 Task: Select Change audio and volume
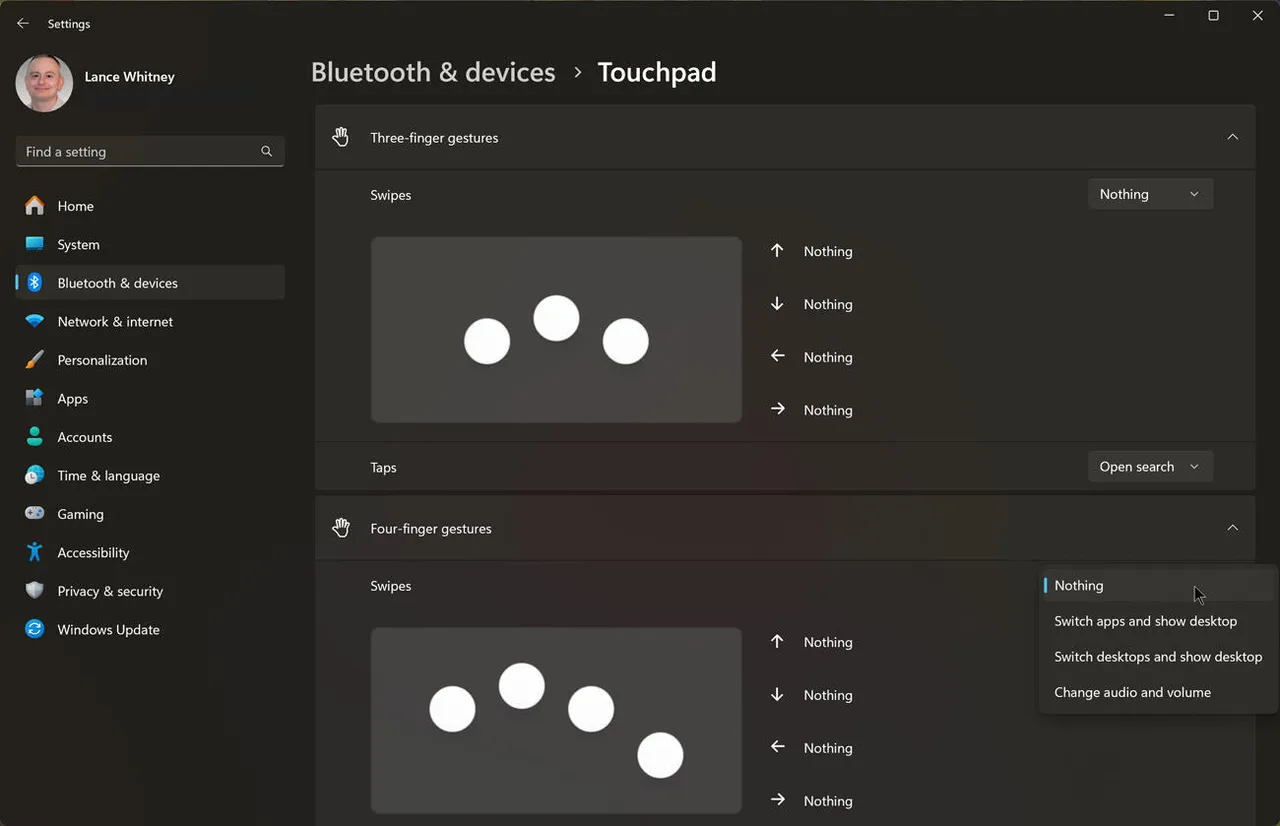tap(1132, 692)
